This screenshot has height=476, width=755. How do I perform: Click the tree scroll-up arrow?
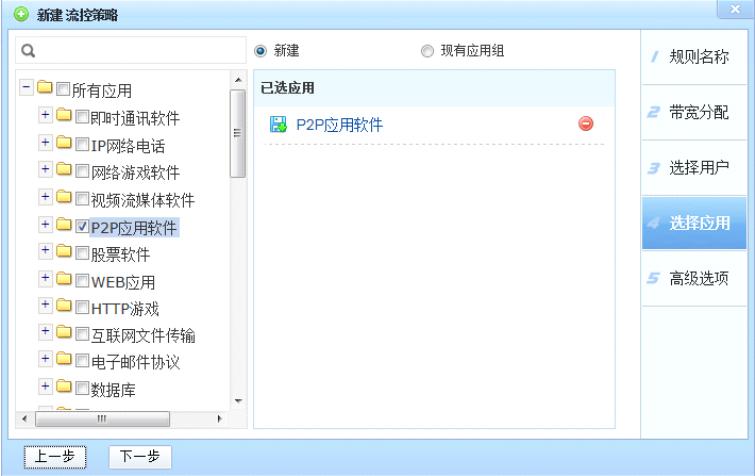pos(238,79)
